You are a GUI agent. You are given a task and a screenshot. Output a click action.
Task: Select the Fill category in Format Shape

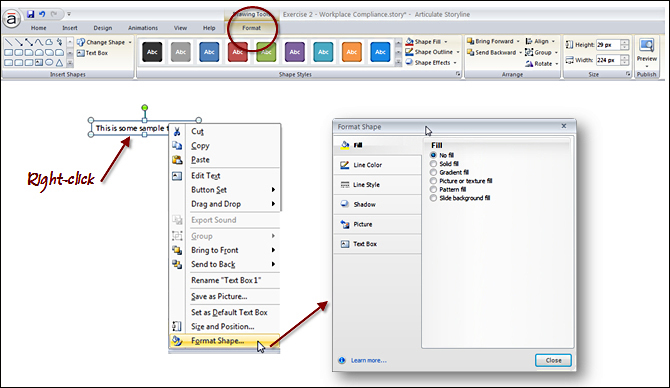click(377, 145)
